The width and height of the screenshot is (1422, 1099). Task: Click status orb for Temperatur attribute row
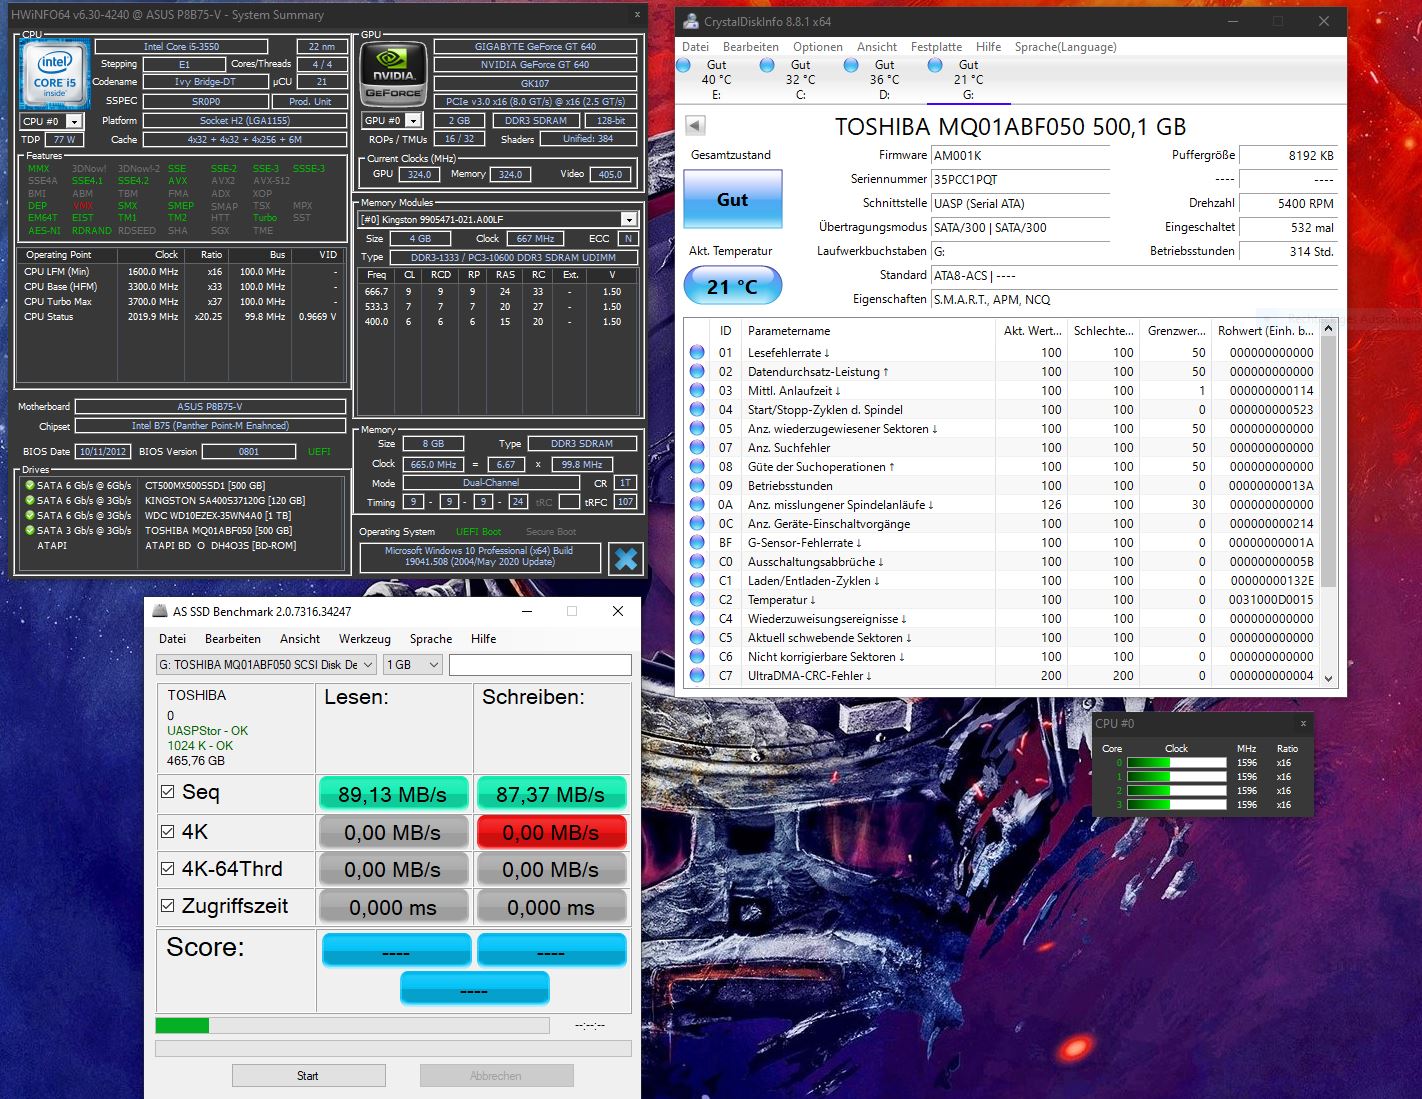697,599
